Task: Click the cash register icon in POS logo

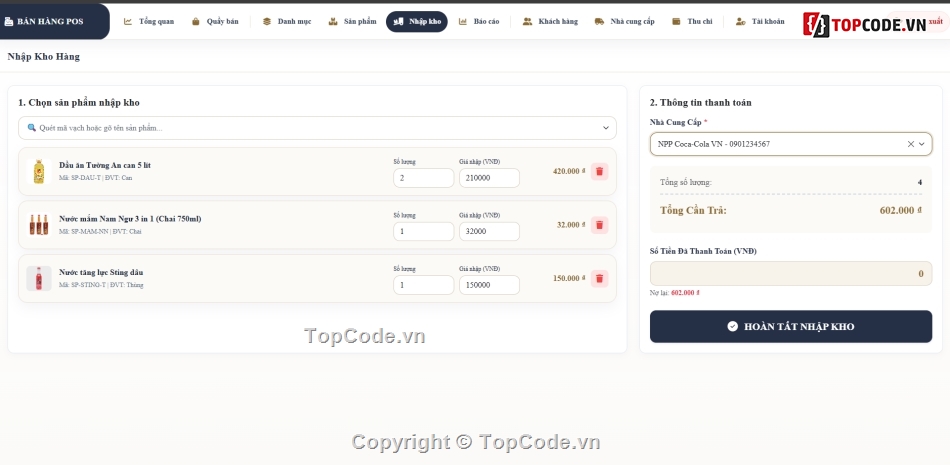Action: pos(8,21)
